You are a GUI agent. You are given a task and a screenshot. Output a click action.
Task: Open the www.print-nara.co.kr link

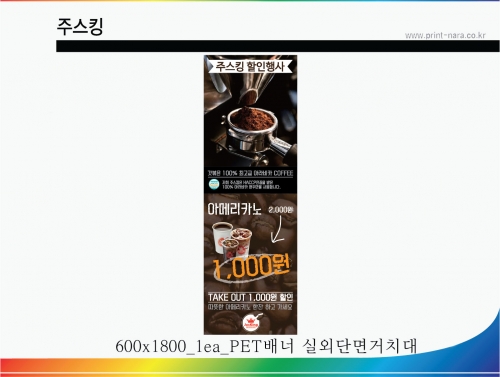coord(445,35)
